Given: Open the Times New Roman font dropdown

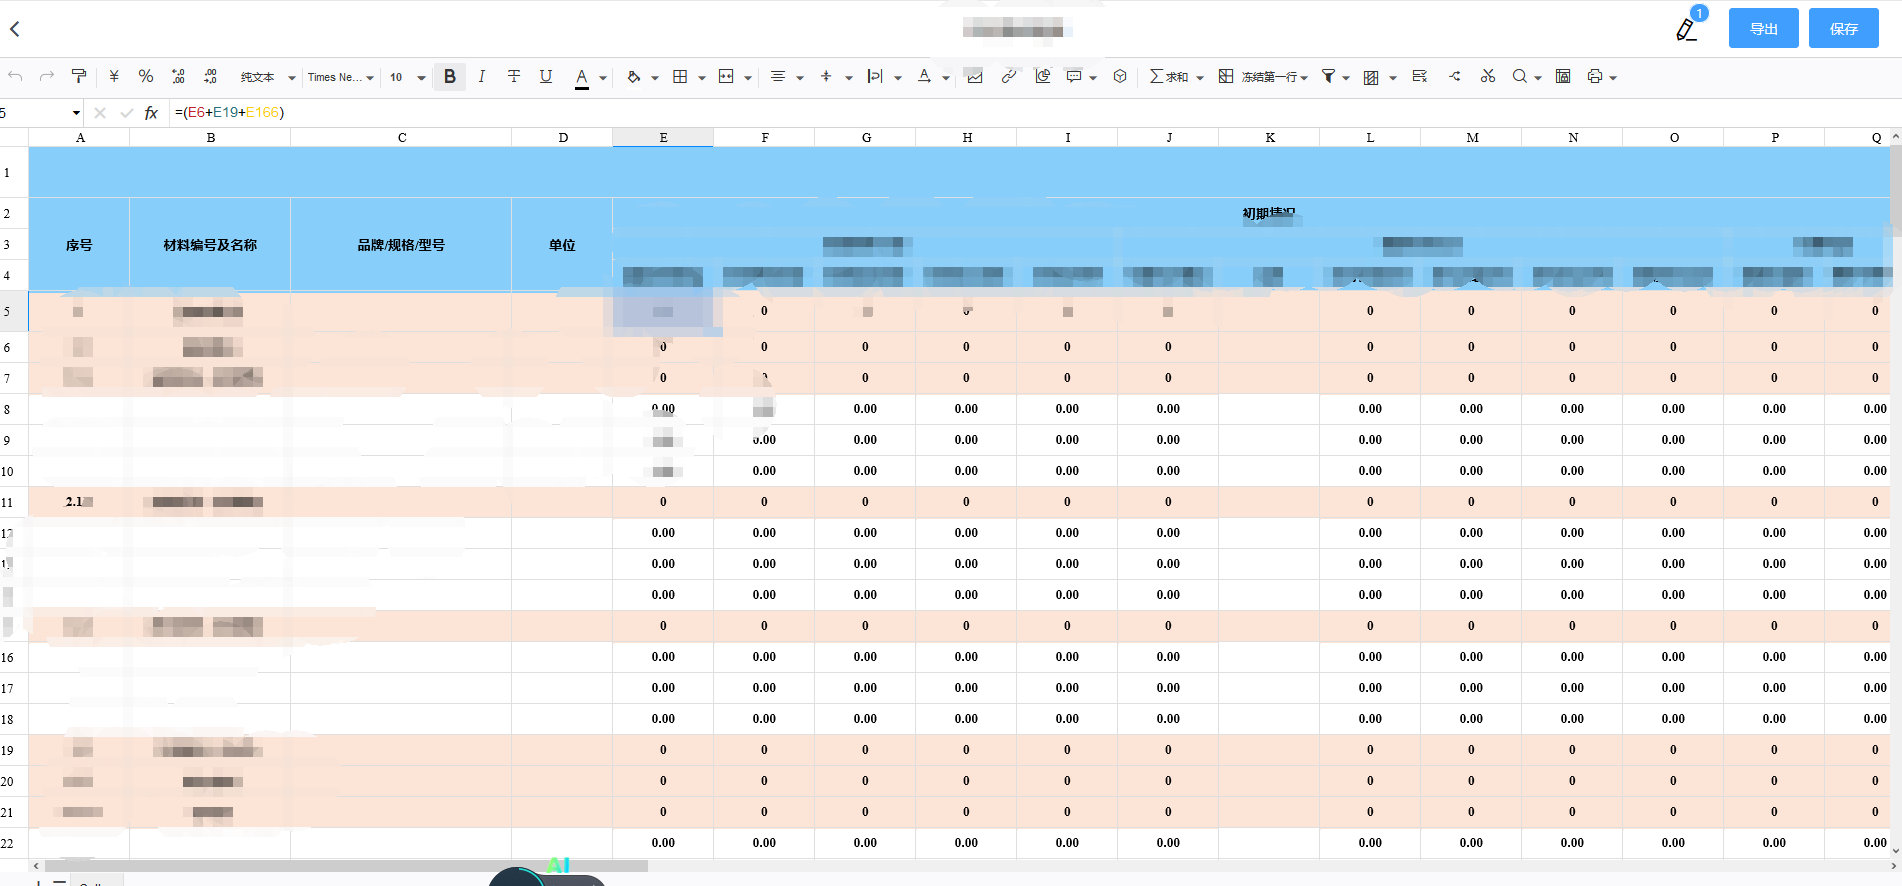Looking at the screenshot, I should (341, 77).
